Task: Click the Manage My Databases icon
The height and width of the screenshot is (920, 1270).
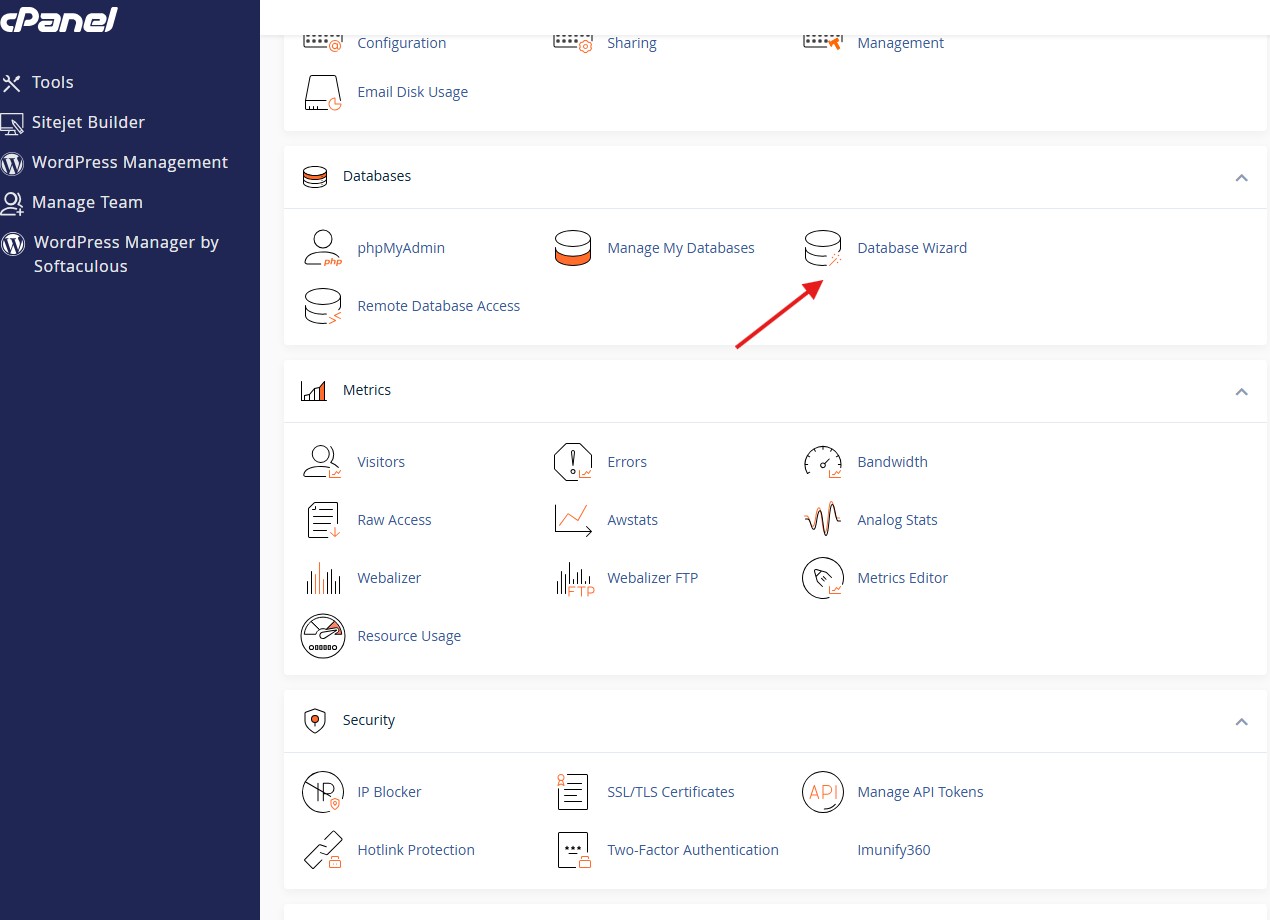Action: click(x=573, y=248)
